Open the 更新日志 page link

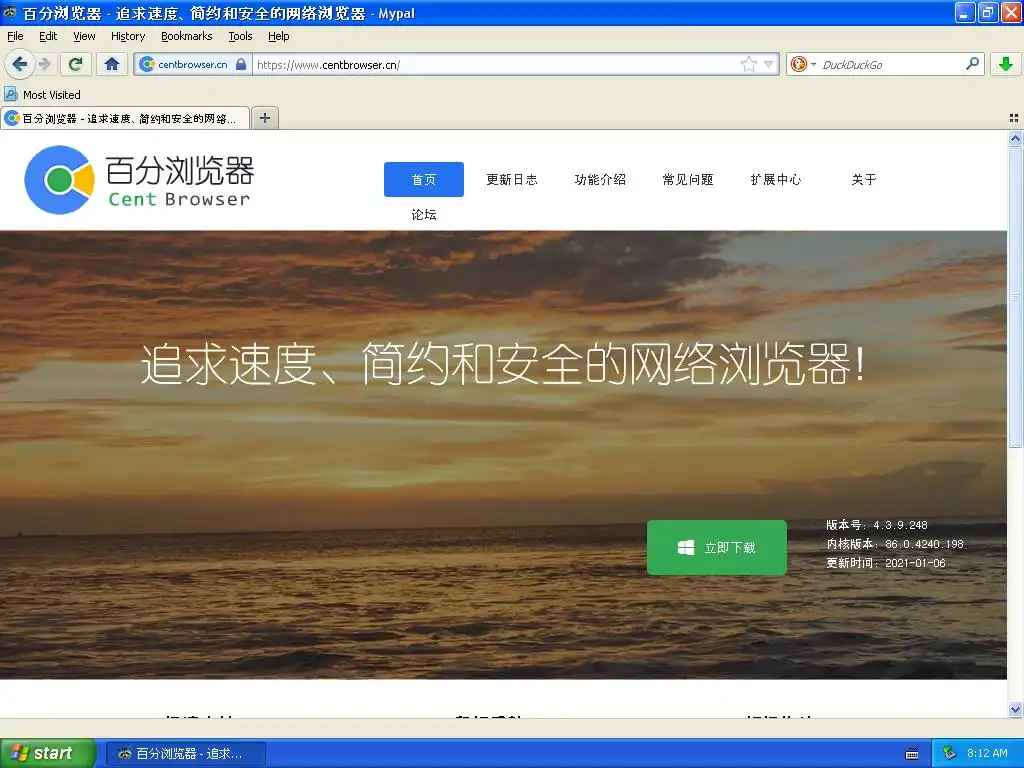point(512,180)
